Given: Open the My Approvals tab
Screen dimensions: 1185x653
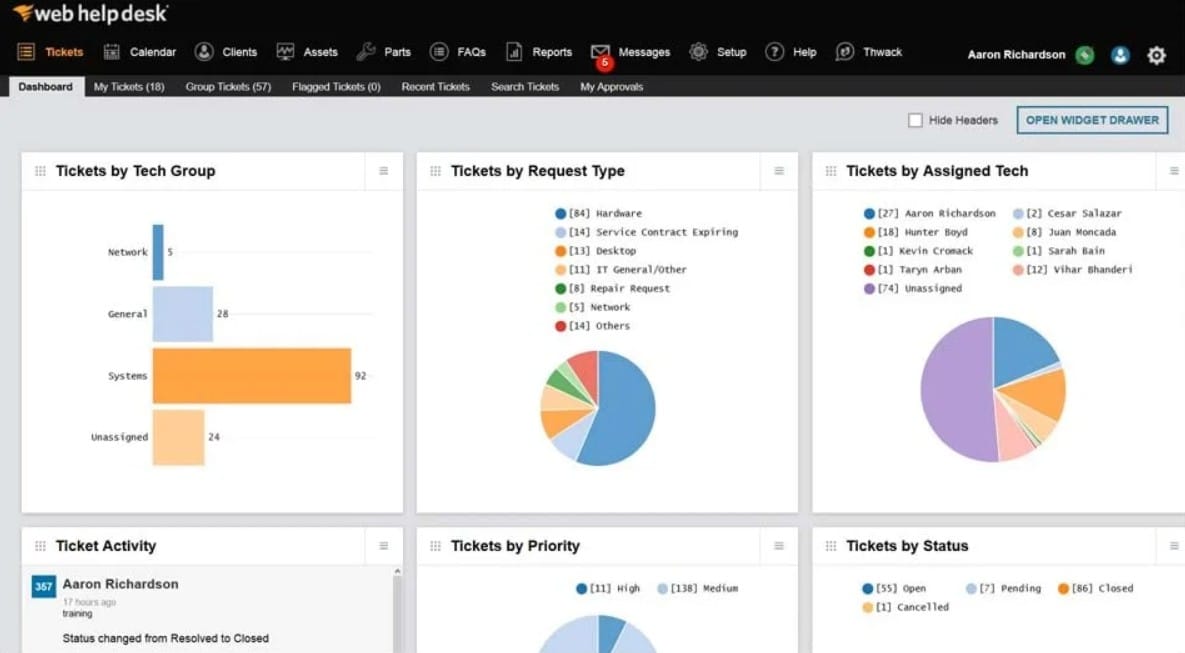Looking at the screenshot, I should pyautogui.click(x=611, y=87).
